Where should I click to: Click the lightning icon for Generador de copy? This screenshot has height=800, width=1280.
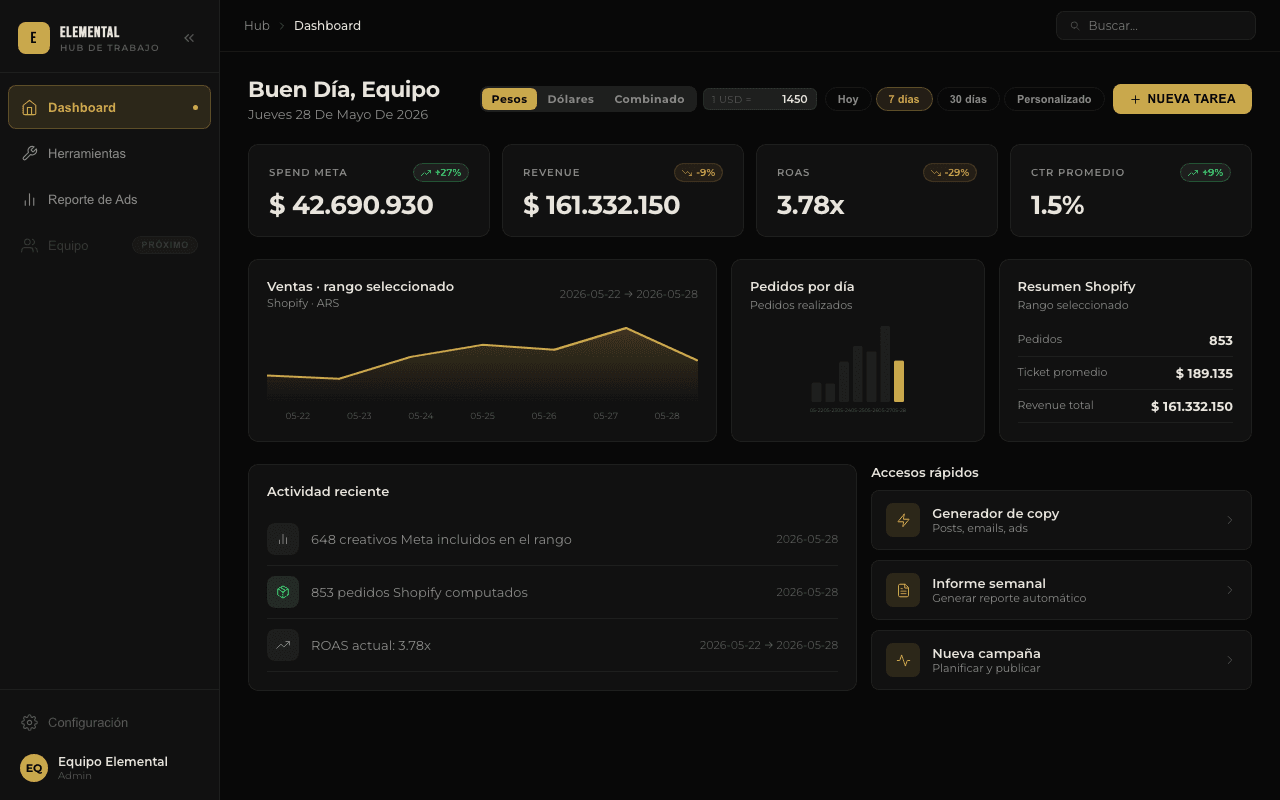pyautogui.click(x=903, y=520)
